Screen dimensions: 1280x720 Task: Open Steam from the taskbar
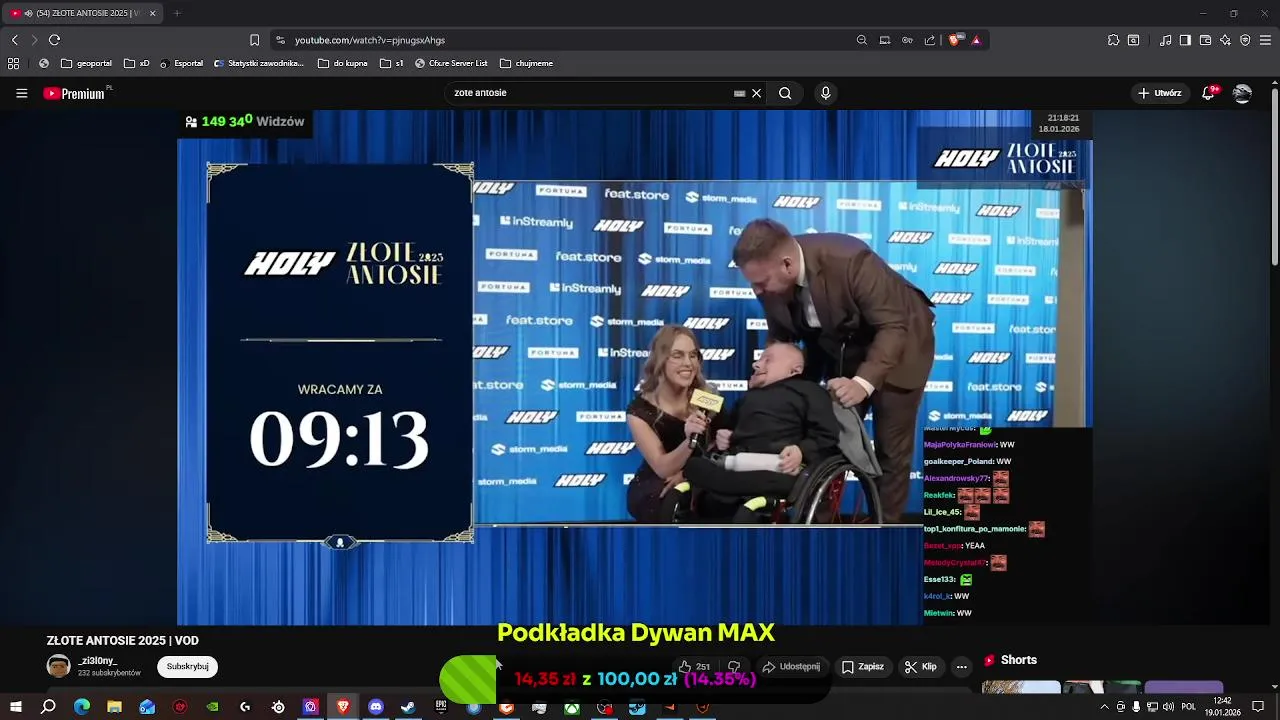[x=408, y=707]
